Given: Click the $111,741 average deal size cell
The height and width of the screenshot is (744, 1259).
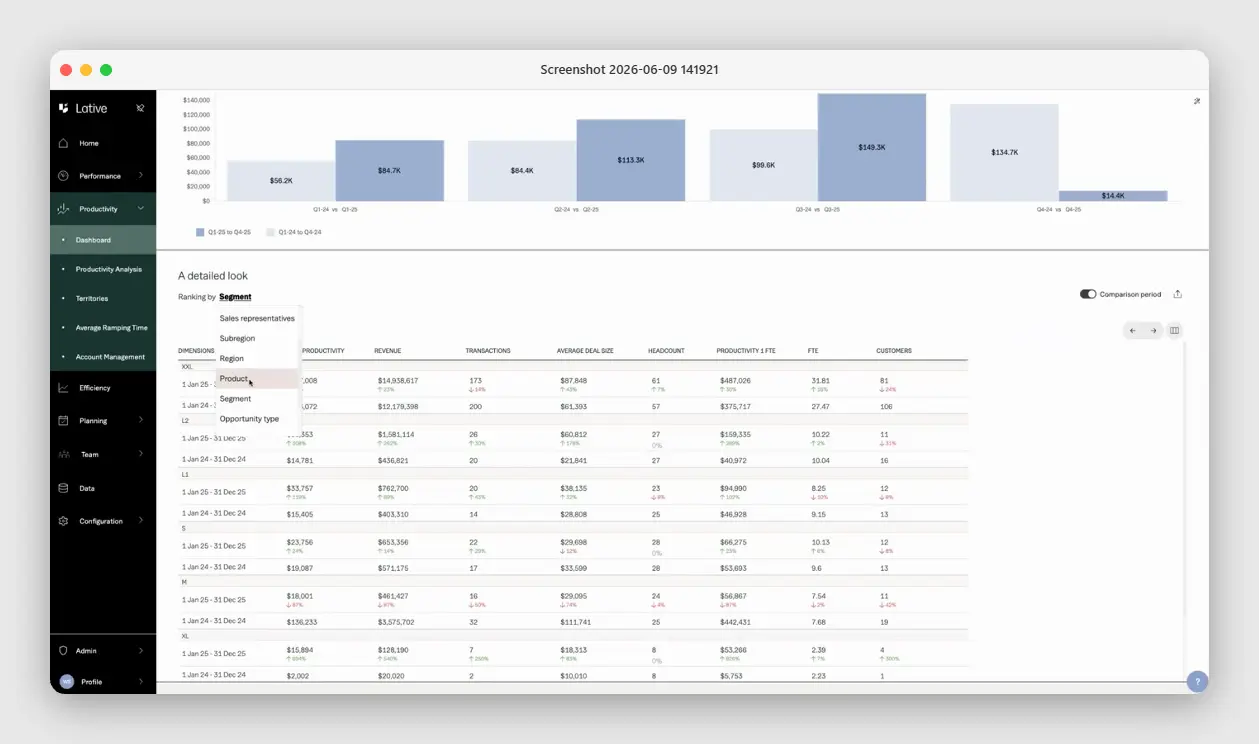Looking at the screenshot, I should coord(575,622).
